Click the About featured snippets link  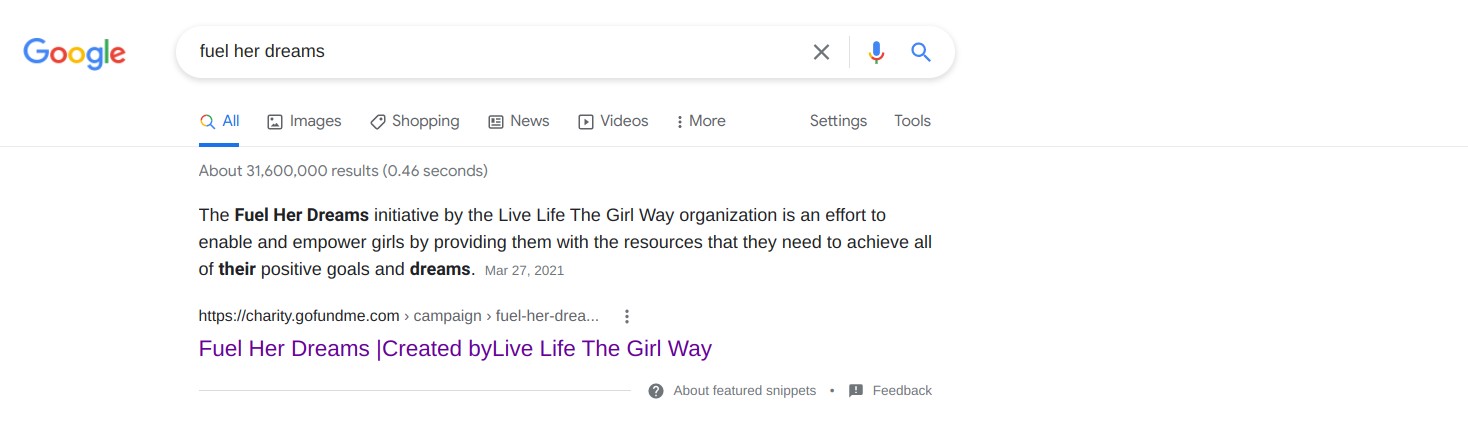(x=744, y=391)
